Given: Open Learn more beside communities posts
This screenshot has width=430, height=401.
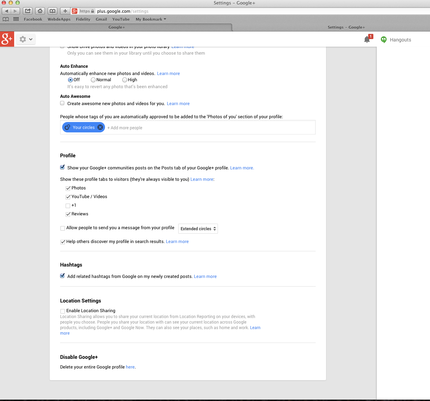Looking at the screenshot, I should click(242, 168).
